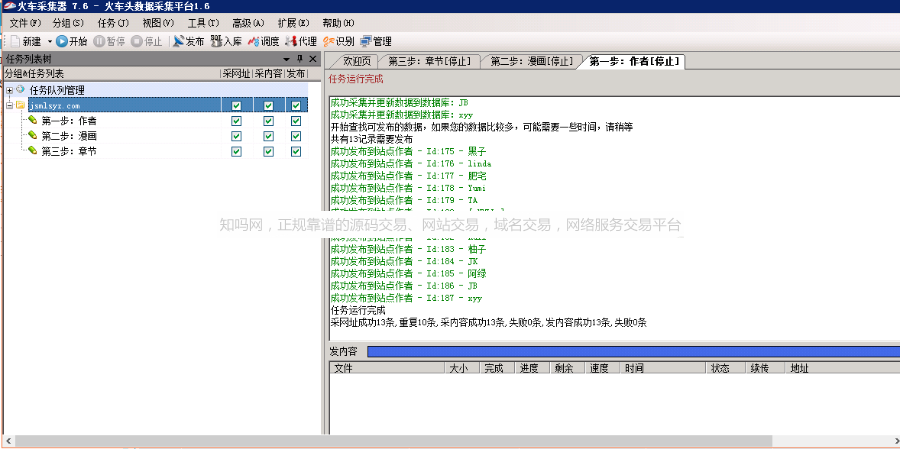Pin the 任务列表树 panel

coord(300,59)
